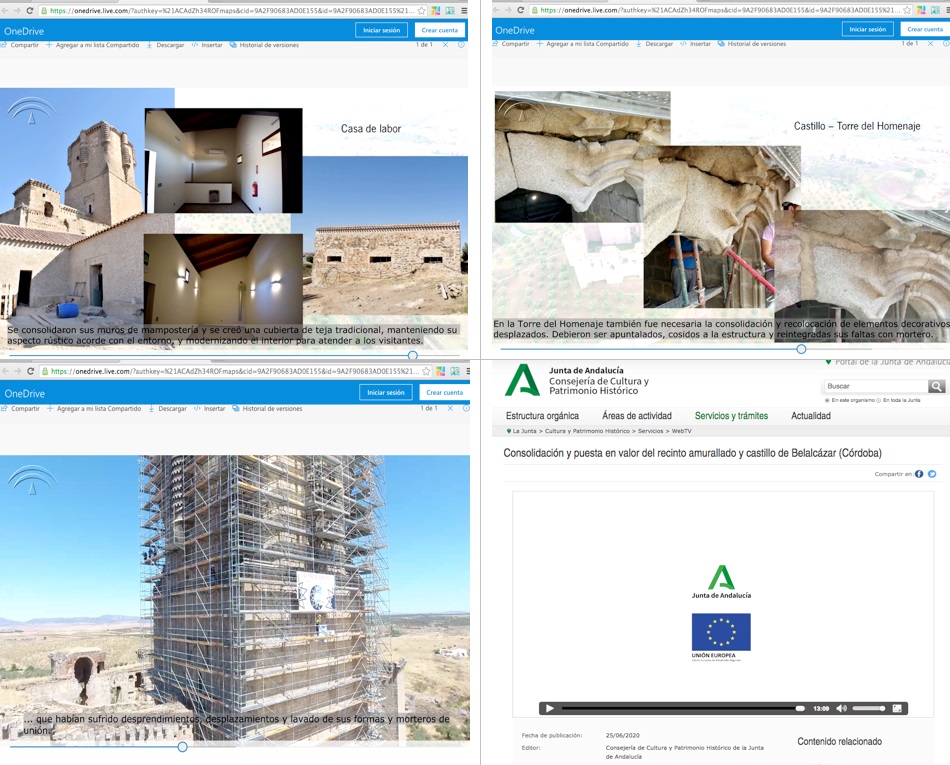Bookmark star in Torre del Homenaje window

[x=907, y=10]
